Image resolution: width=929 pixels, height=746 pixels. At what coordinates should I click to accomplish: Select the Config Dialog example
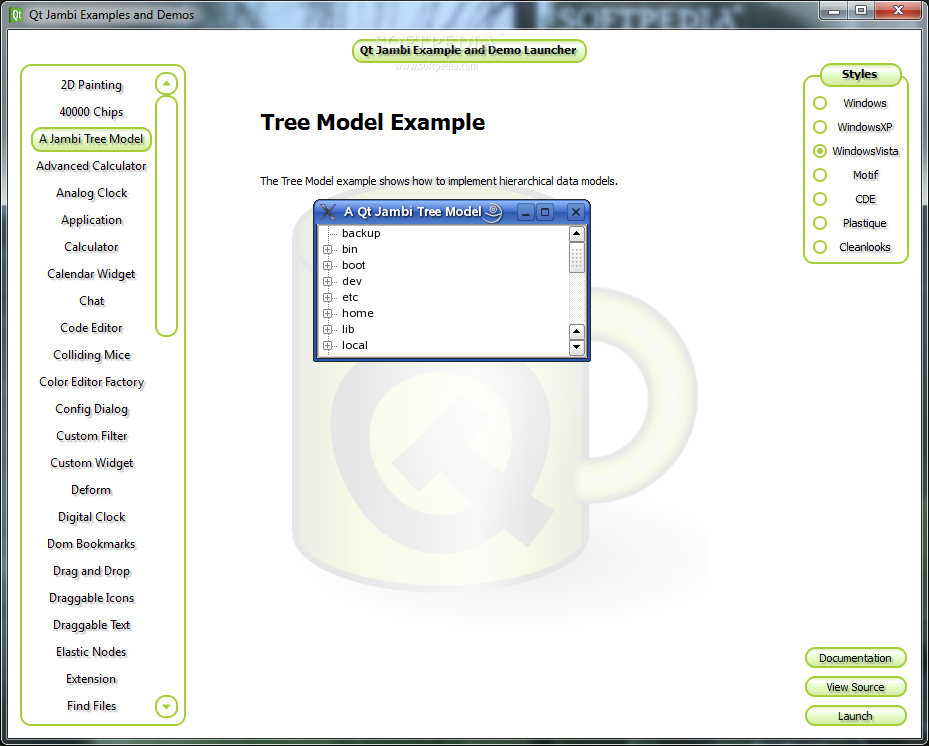coord(91,409)
